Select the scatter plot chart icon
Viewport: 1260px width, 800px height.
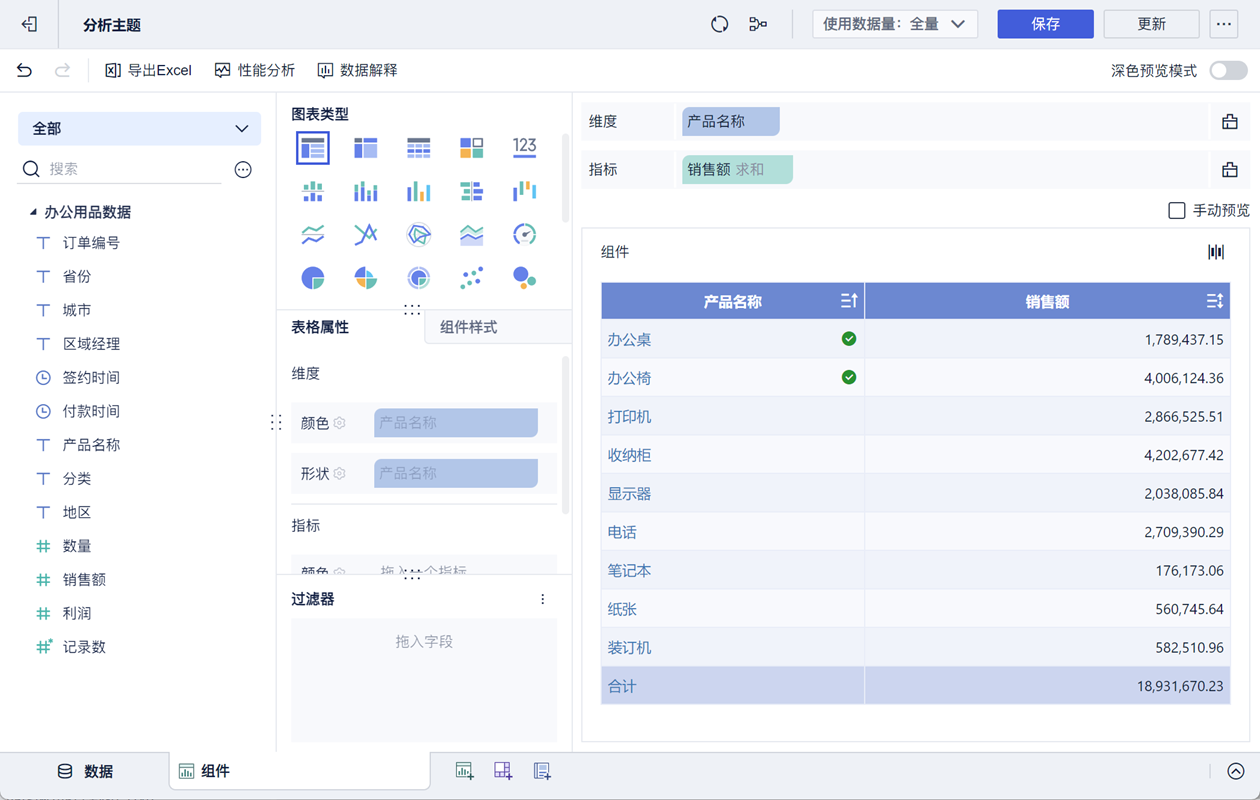tap(472, 277)
